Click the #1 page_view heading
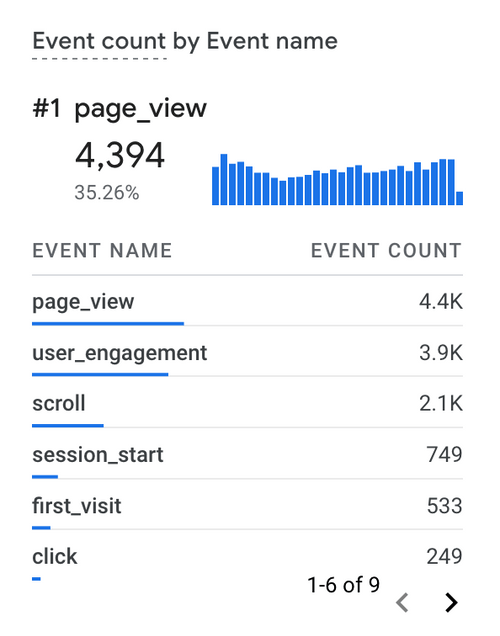Screen dimensions: 500x636 coord(120,109)
